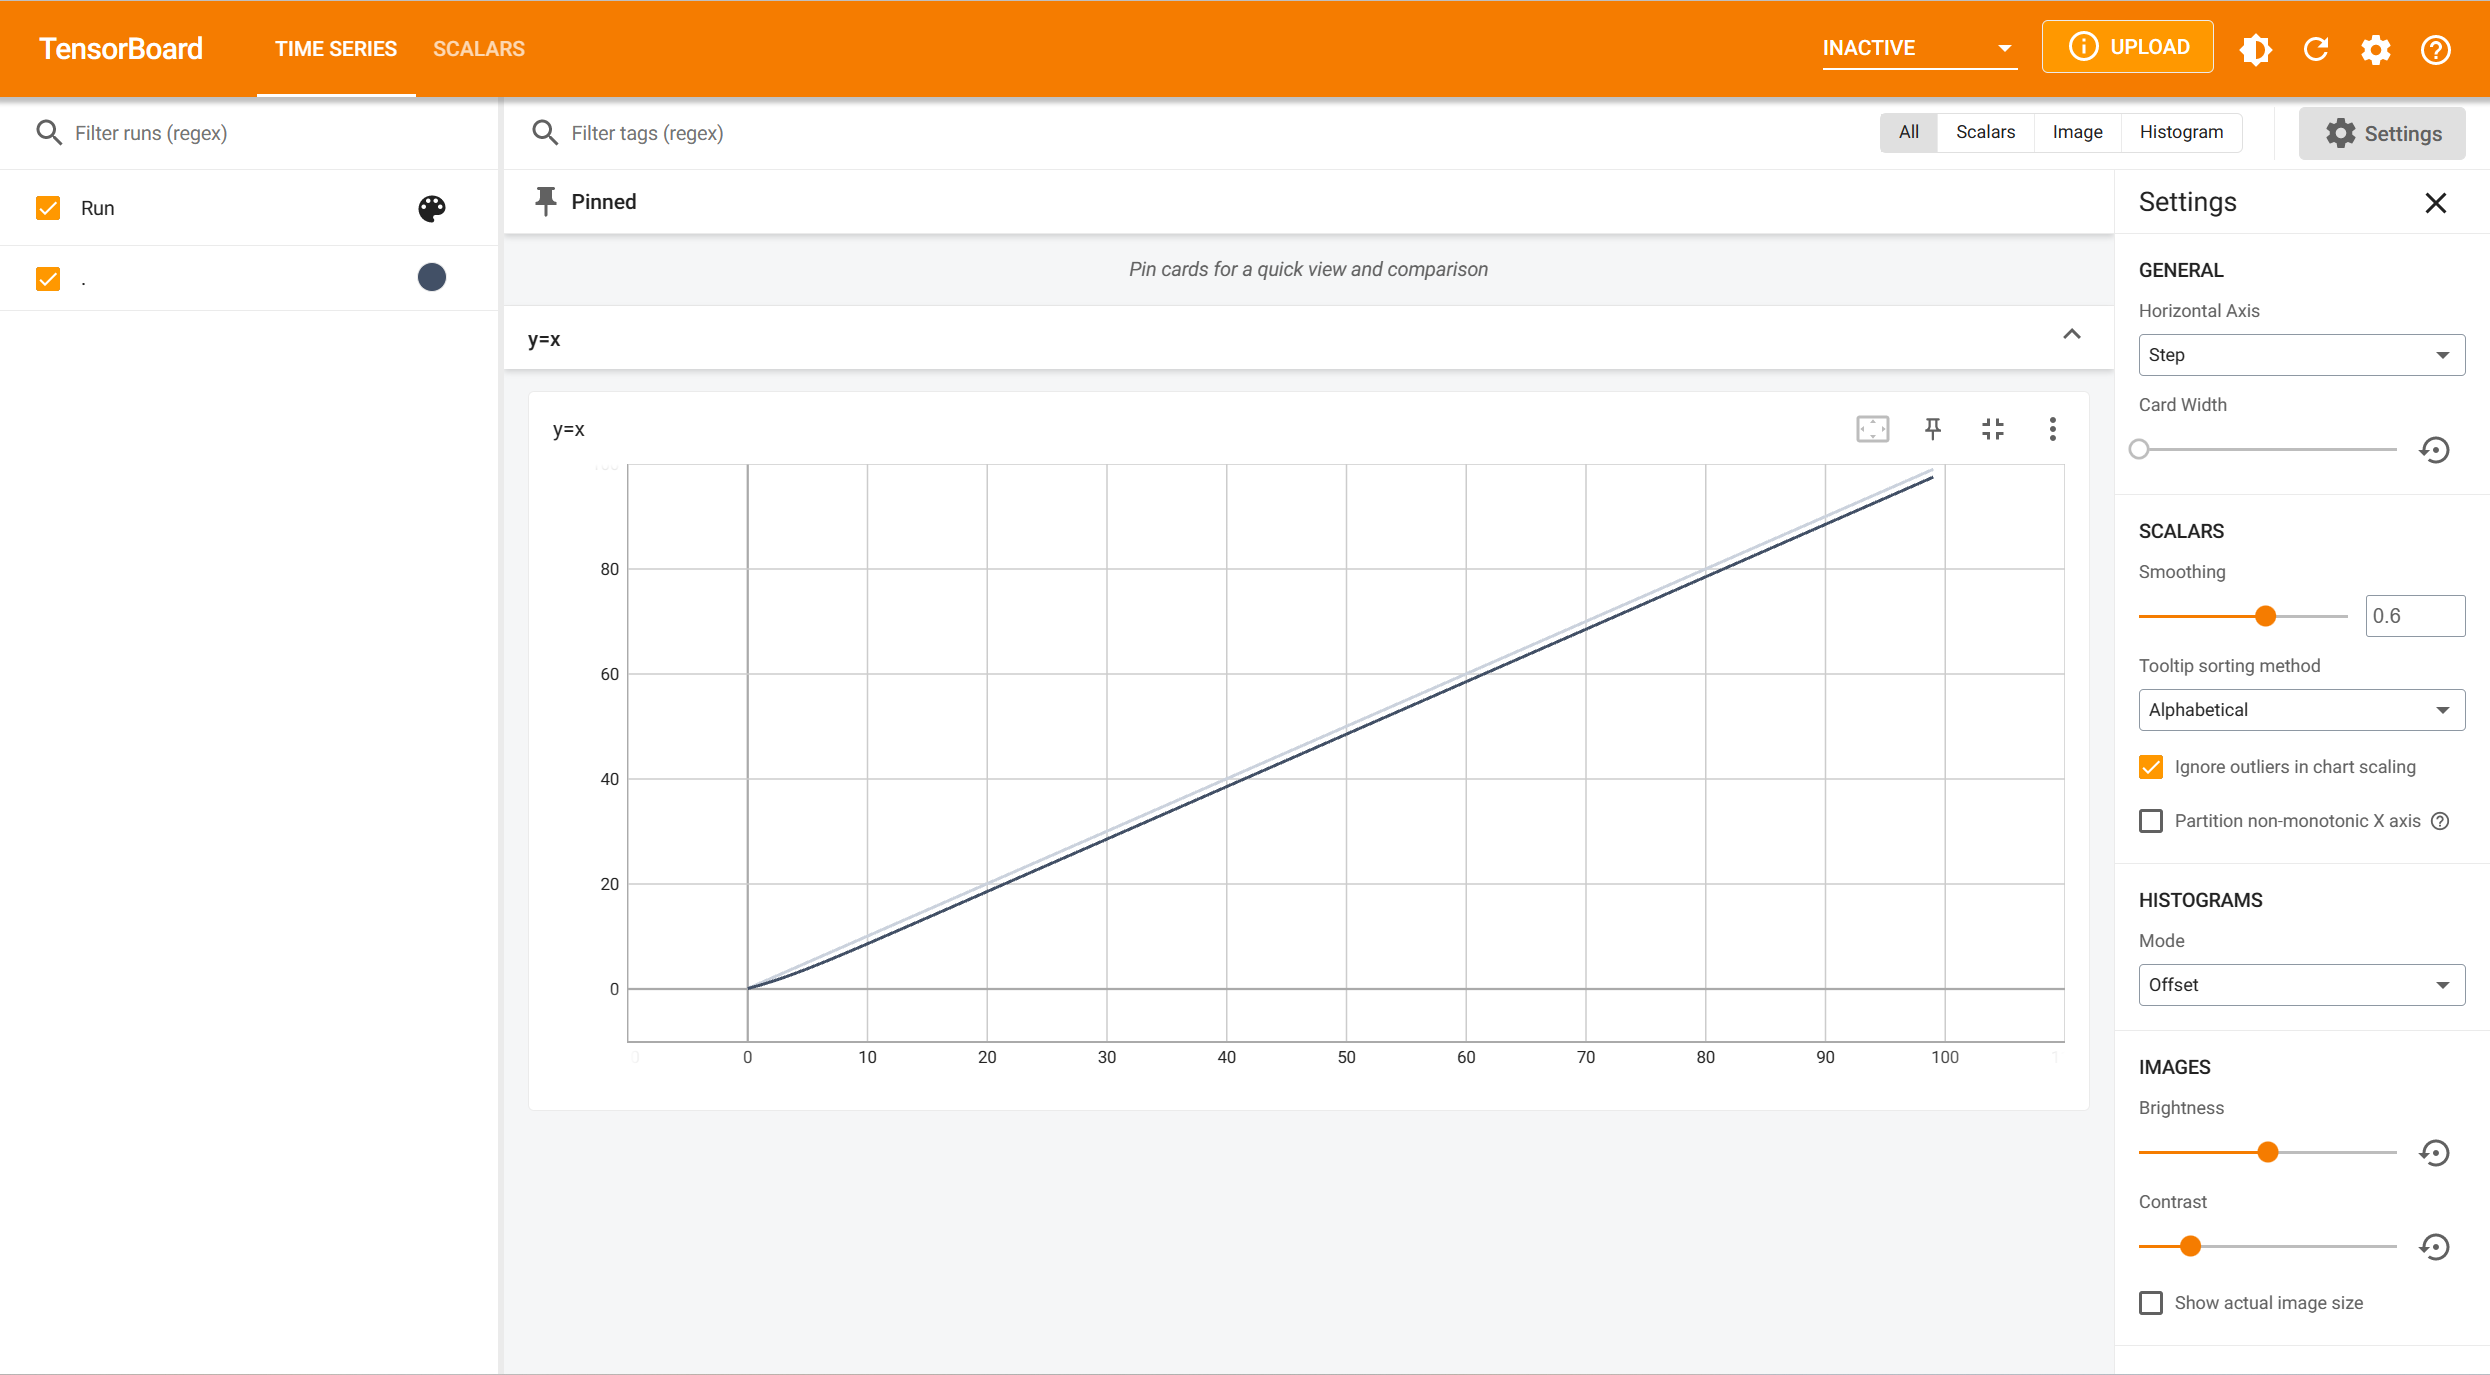Switch to the SCALARS tab
The image size is (2490, 1375).
click(479, 49)
